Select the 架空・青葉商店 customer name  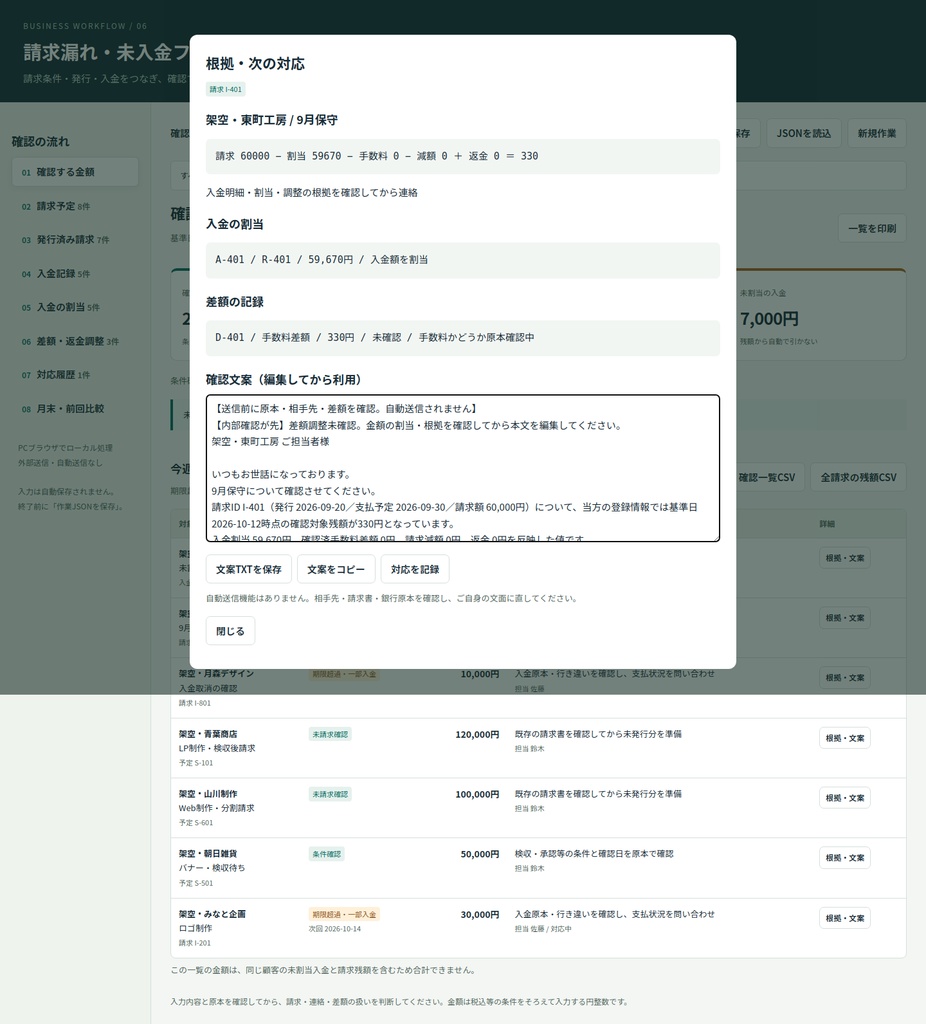[x=208, y=734]
